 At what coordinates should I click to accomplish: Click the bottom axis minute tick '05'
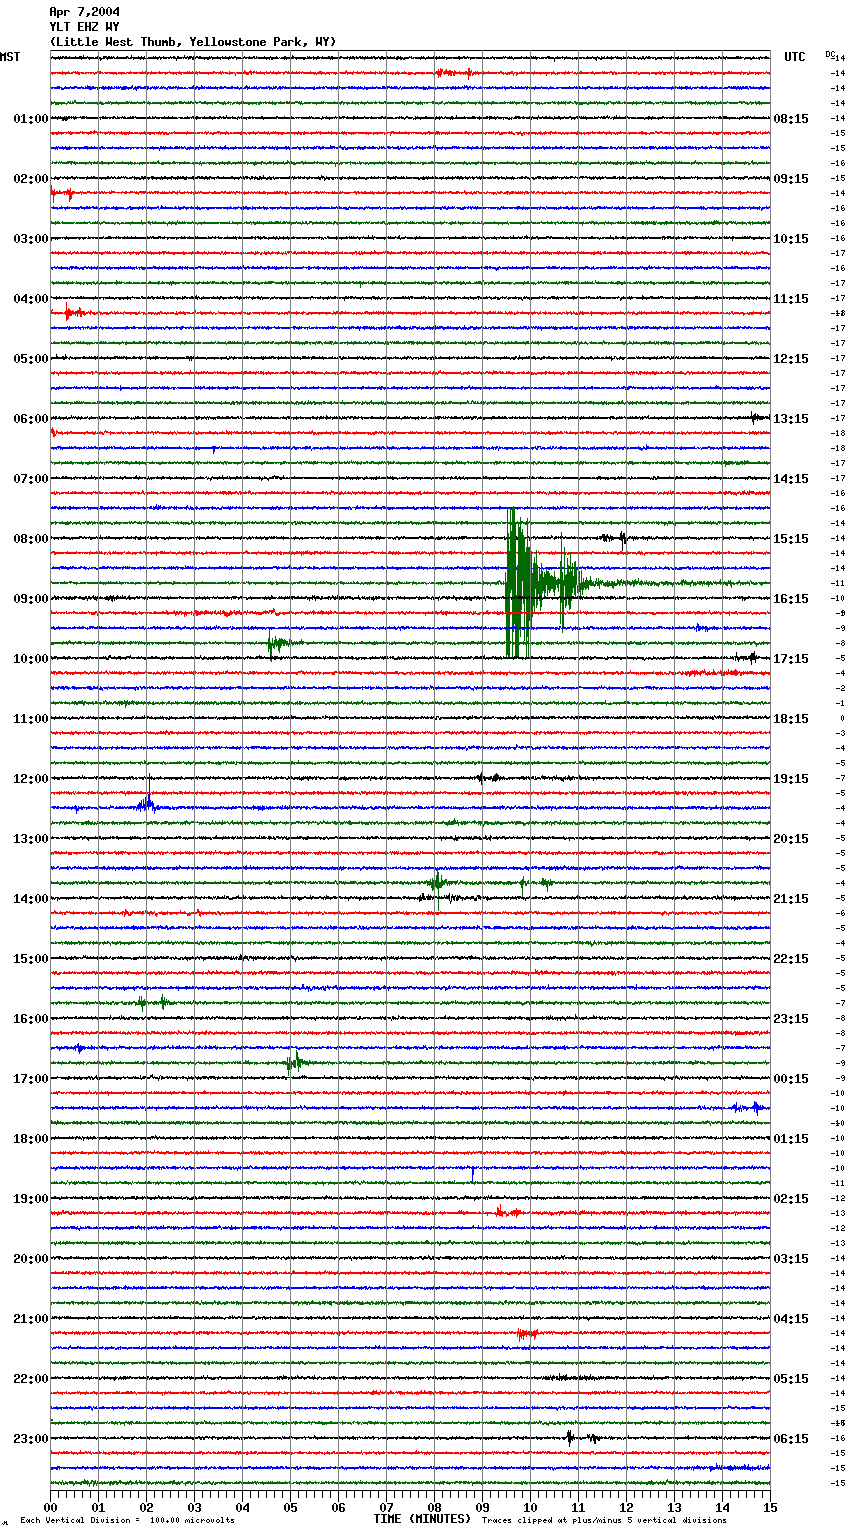coord(290,1507)
